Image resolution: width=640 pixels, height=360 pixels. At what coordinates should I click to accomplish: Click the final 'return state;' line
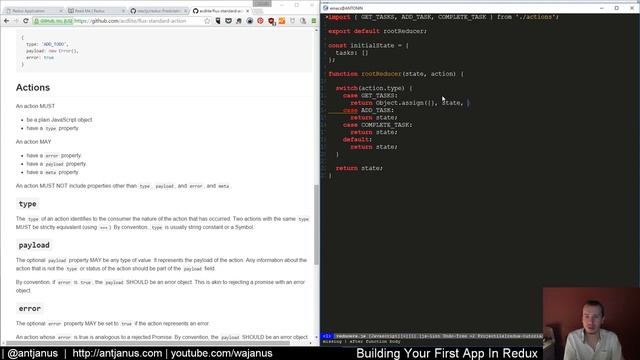[x=359, y=168]
